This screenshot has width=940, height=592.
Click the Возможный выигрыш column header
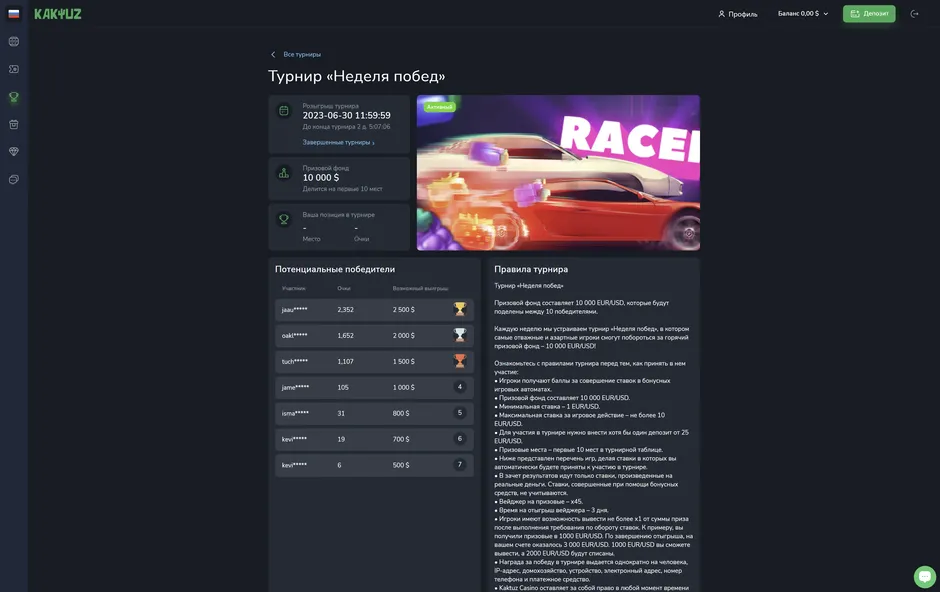click(420, 288)
